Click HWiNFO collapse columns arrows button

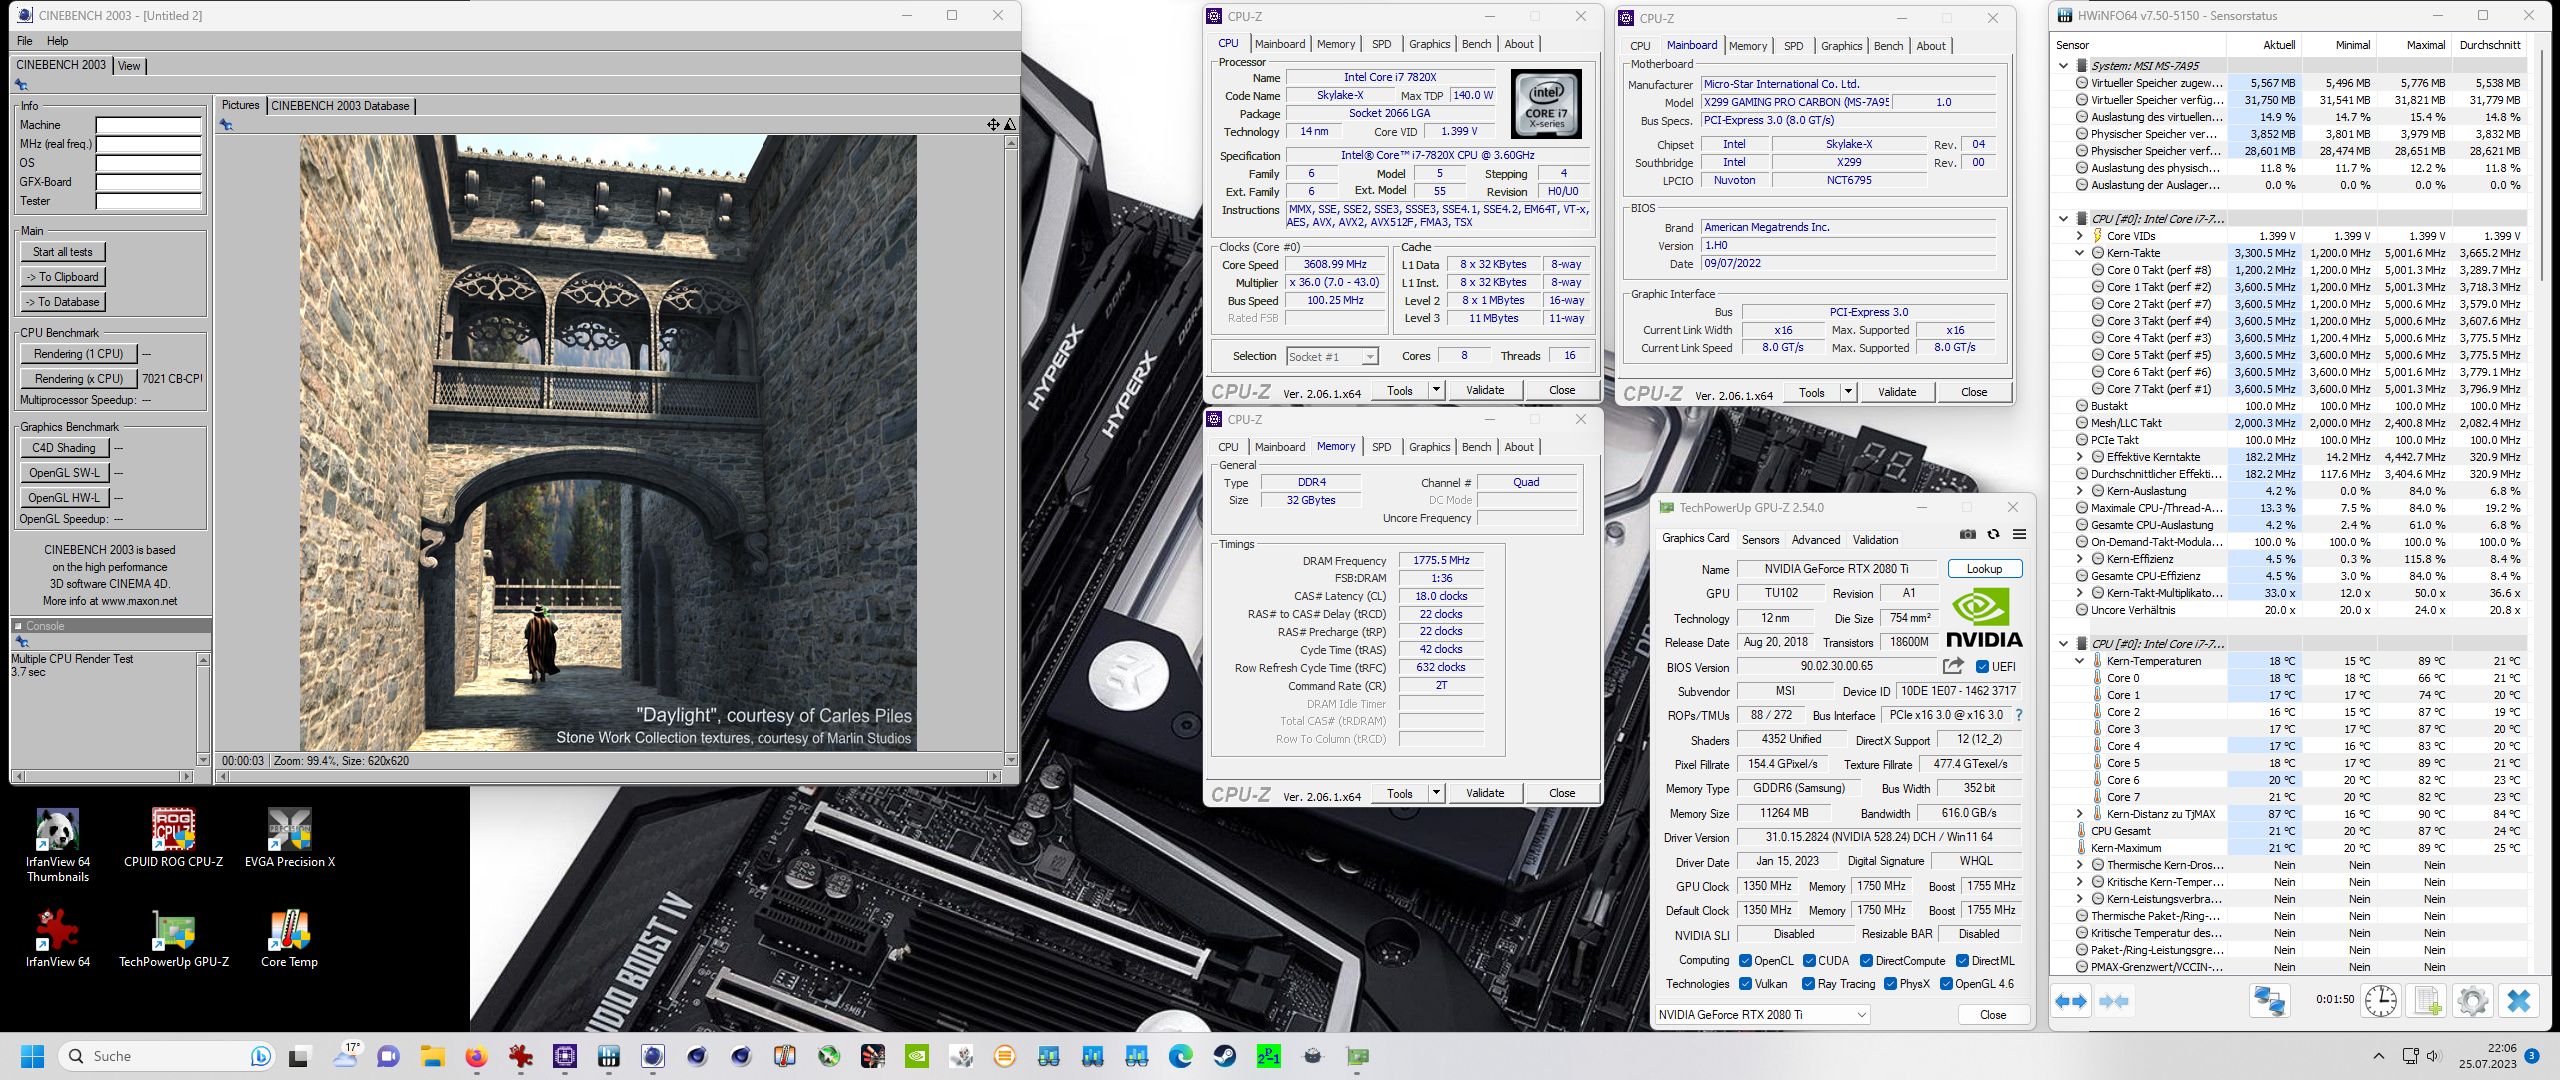[x=2114, y=1001]
